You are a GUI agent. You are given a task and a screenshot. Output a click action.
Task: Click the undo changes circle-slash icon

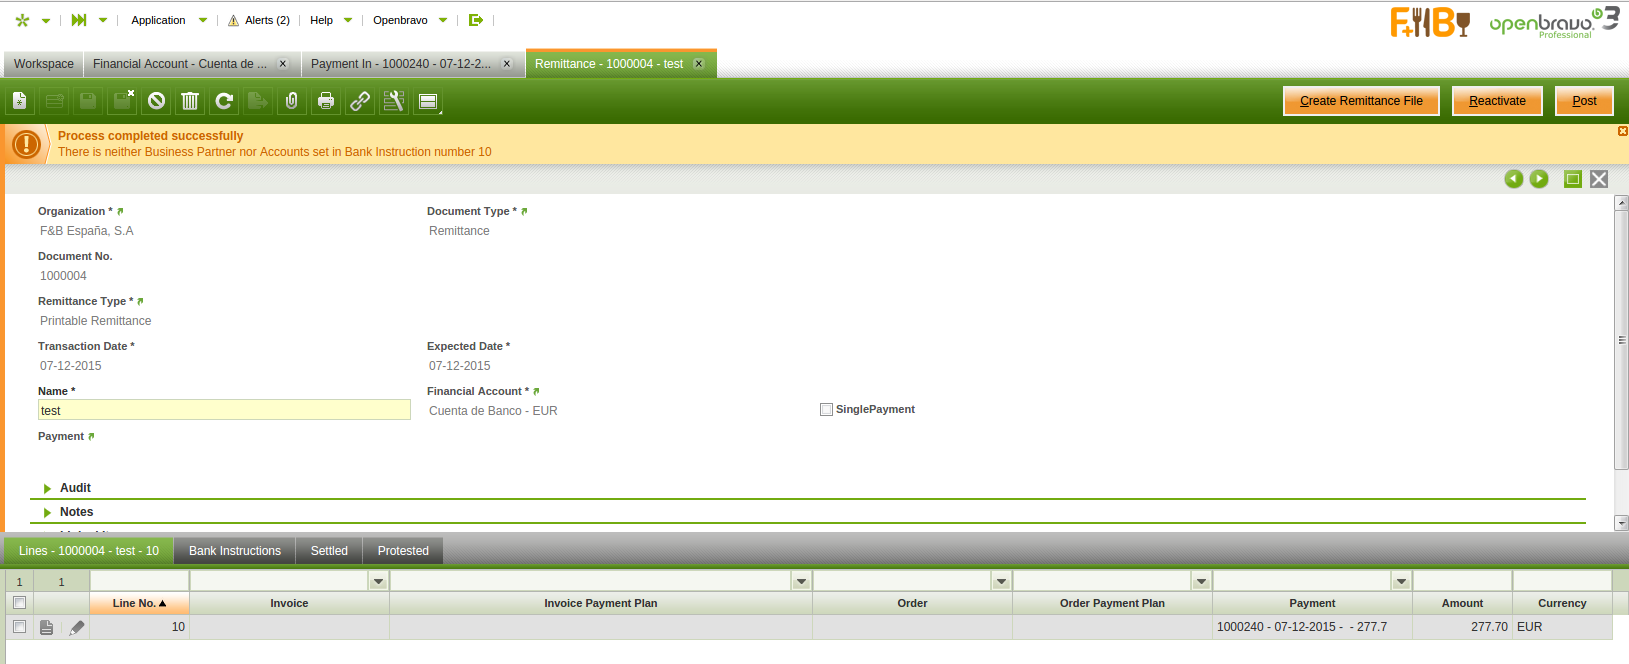156,101
